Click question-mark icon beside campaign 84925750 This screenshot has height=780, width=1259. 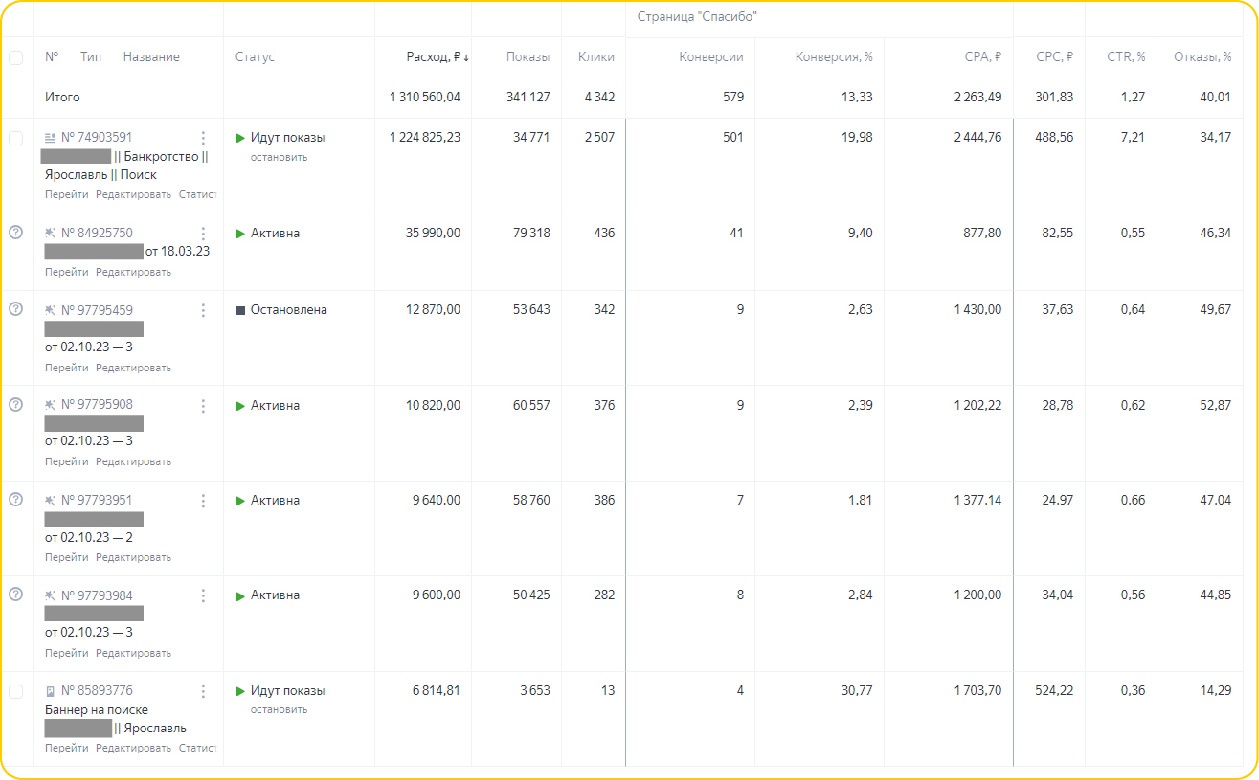tap(16, 232)
